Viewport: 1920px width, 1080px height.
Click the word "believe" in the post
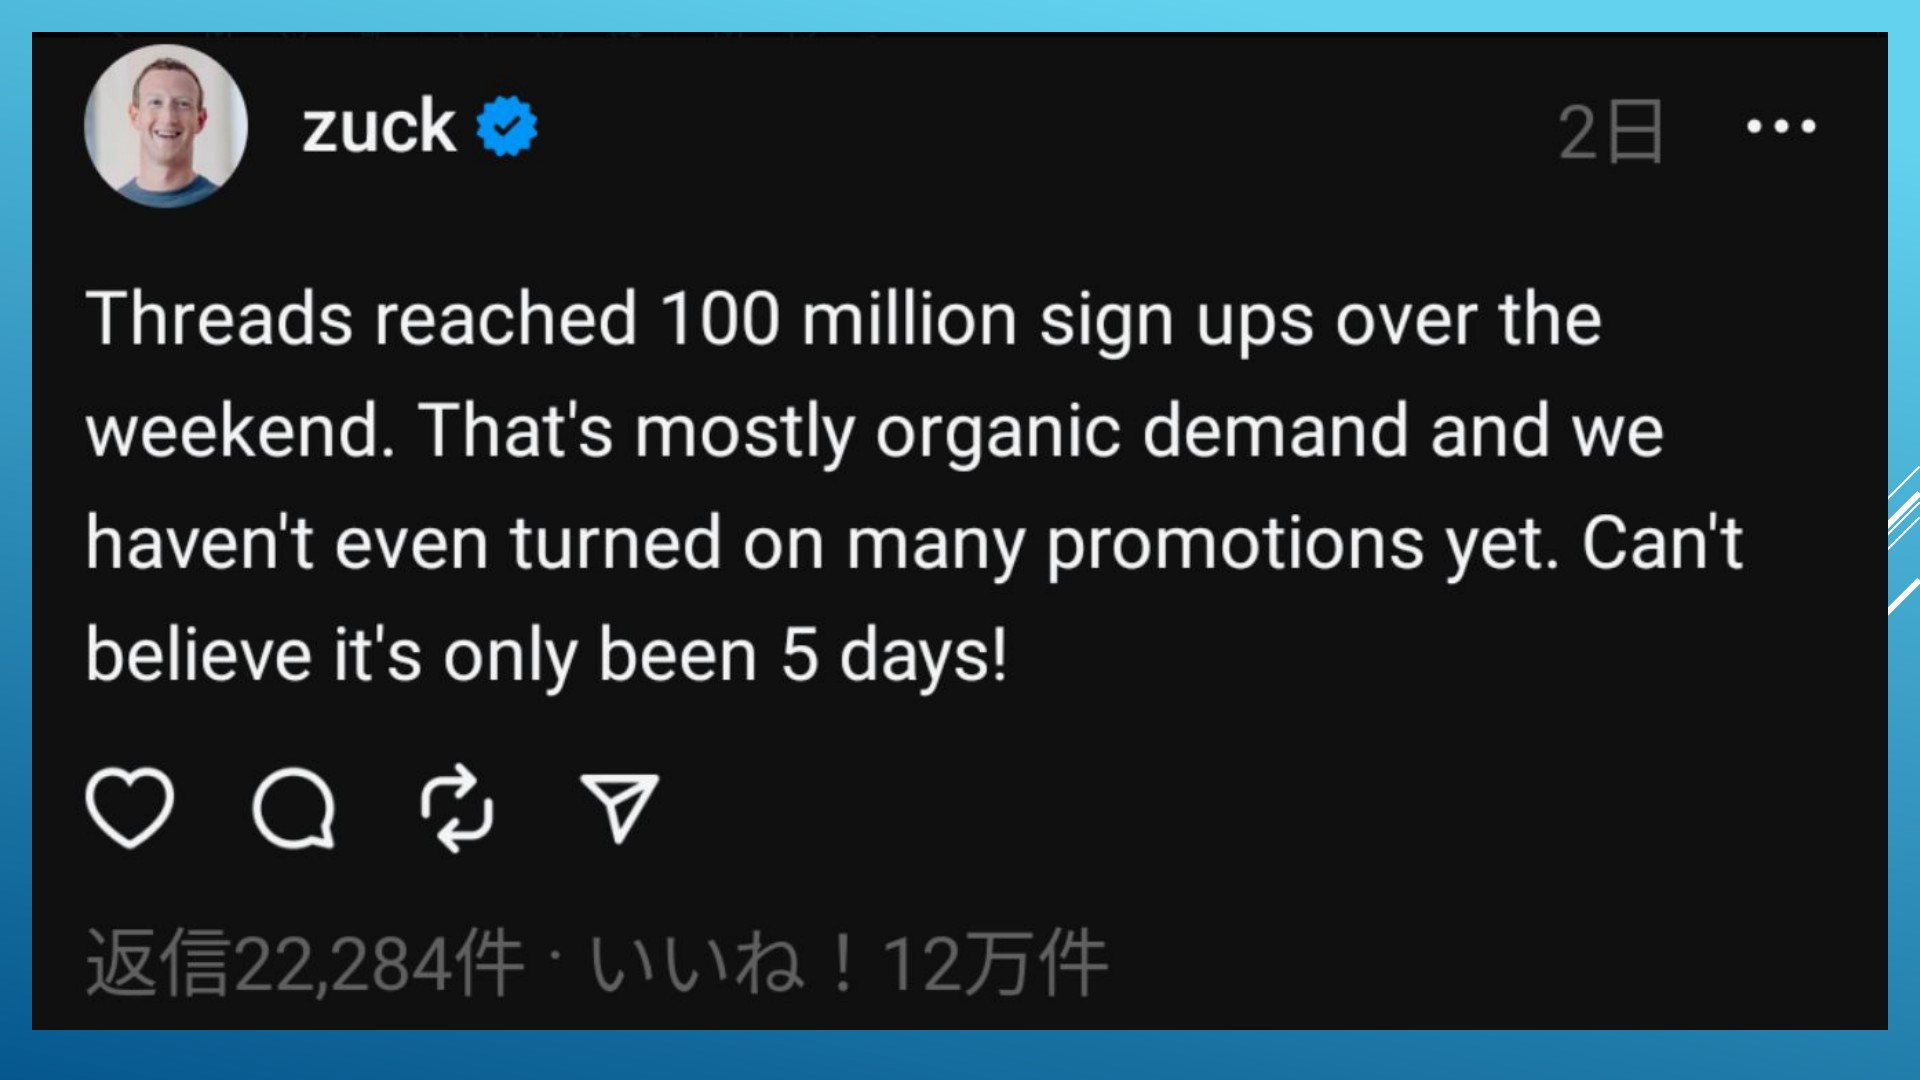click(198, 656)
